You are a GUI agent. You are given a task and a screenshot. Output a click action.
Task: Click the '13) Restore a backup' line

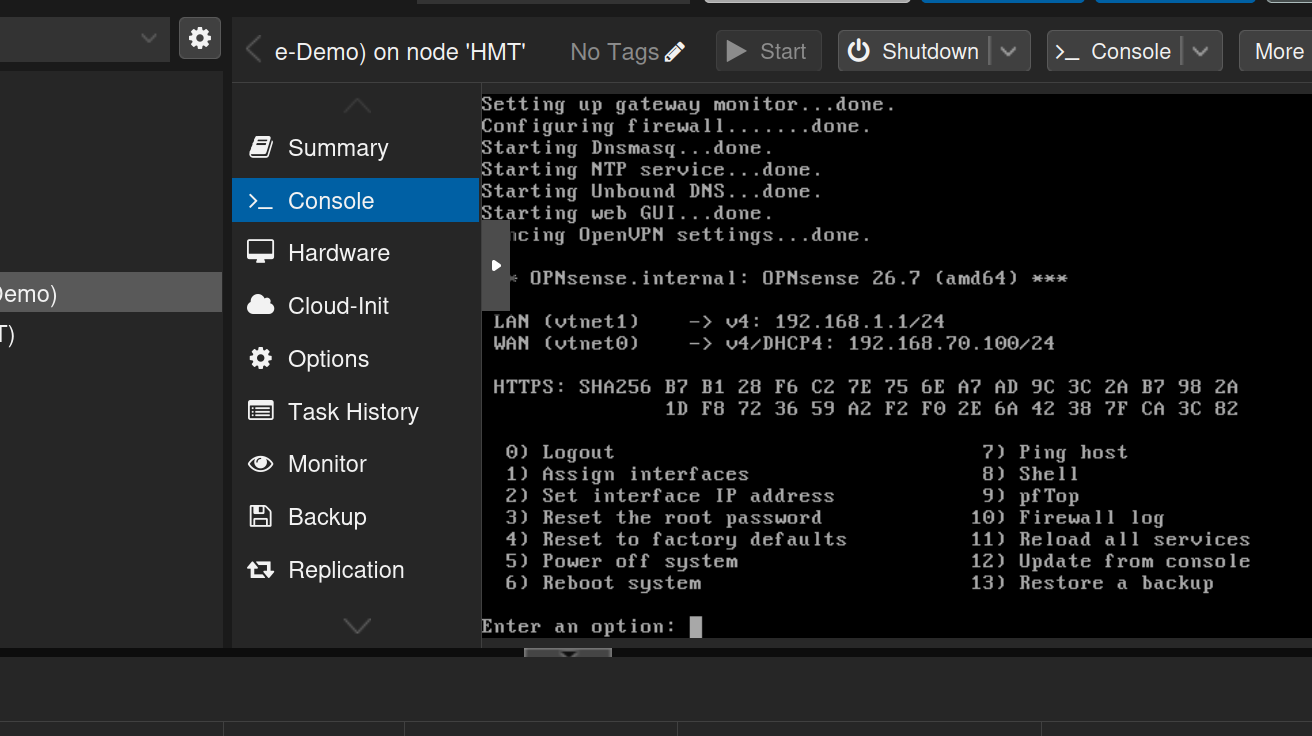pos(1092,583)
